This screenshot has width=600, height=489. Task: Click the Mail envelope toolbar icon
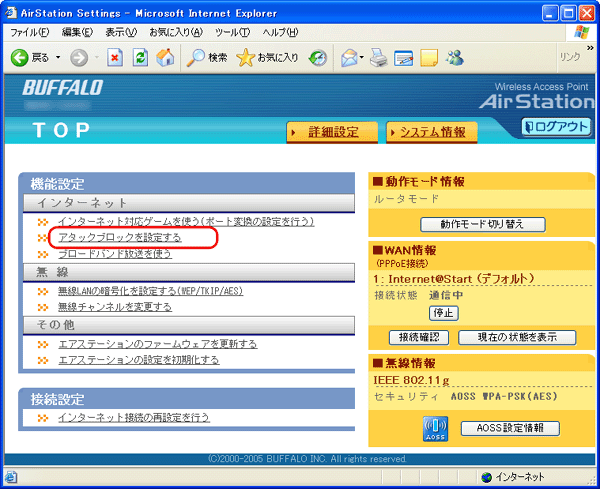click(347, 58)
